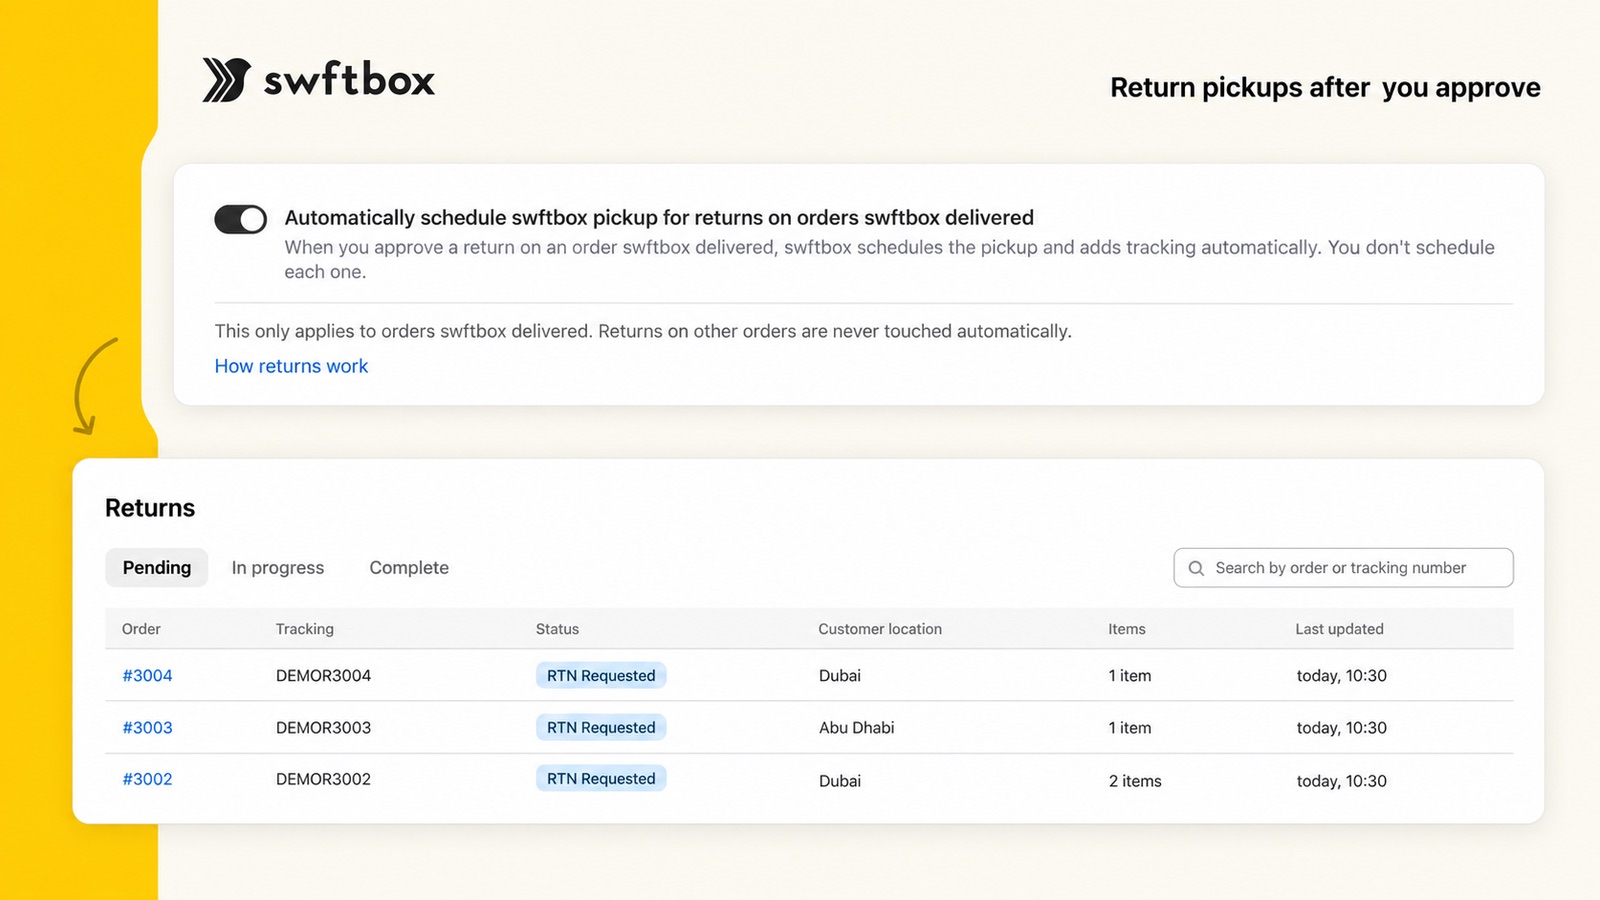Click the search magnifier icon
The height and width of the screenshot is (900, 1600).
1196,568
